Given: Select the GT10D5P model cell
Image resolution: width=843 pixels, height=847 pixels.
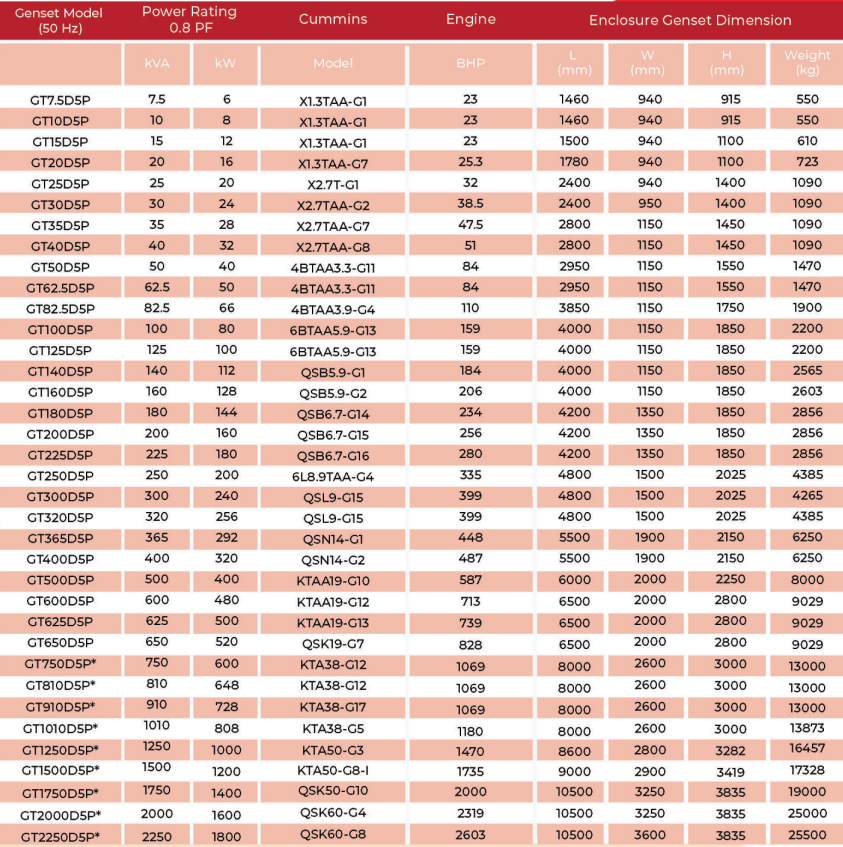Looking at the screenshot, I should pyautogui.click(x=60, y=121).
